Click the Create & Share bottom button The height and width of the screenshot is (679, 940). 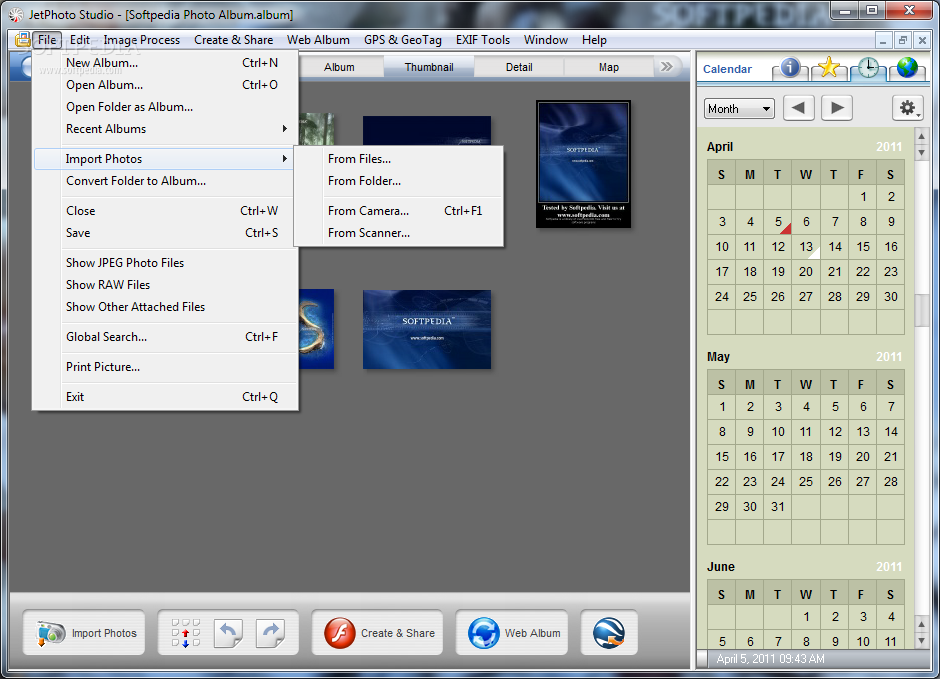[377, 633]
